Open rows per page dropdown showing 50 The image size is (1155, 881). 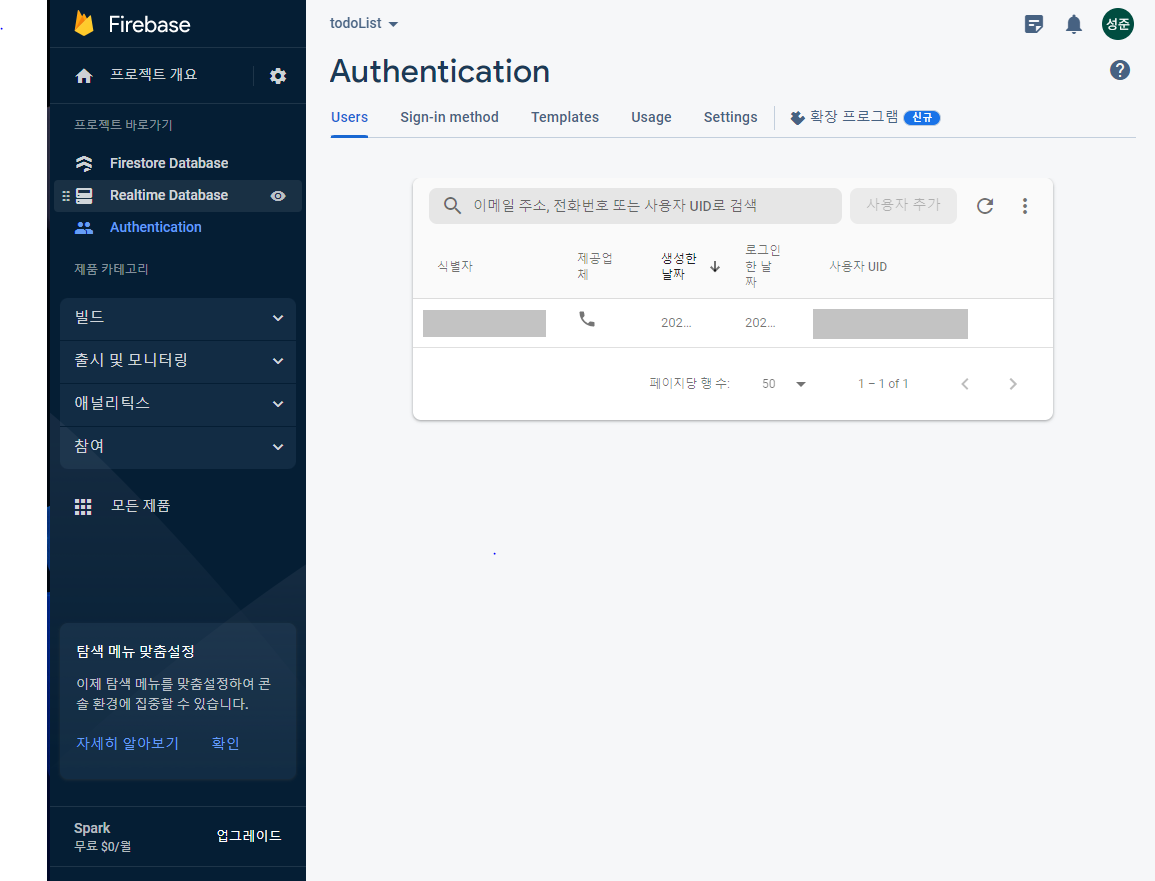pyautogui.click(x=784, y=384)
